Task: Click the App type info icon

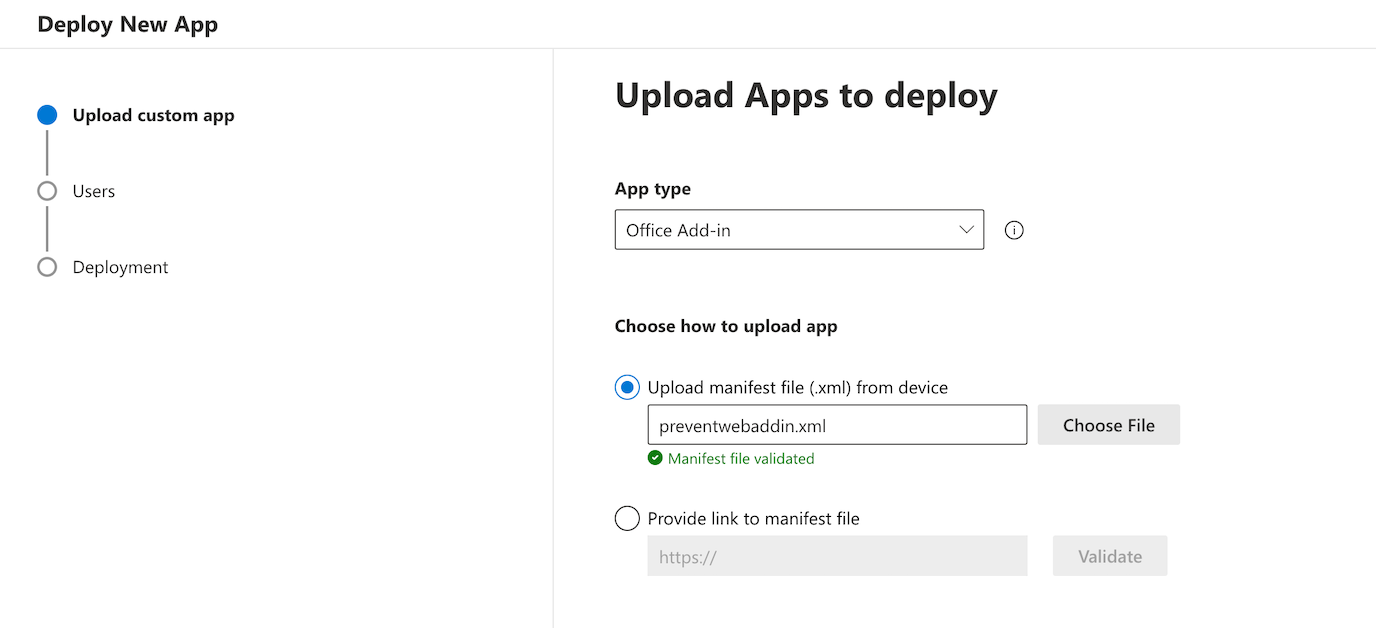Action: click(1013, 230)
